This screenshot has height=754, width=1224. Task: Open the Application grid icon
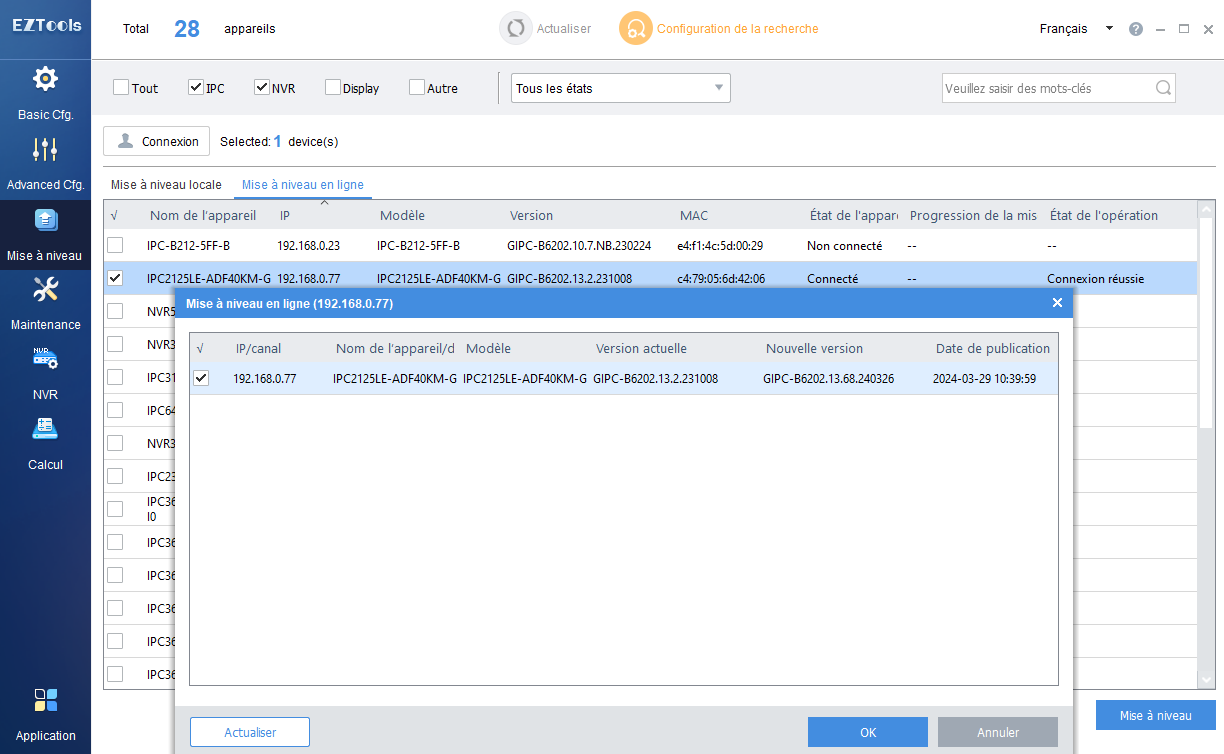point(45,700)
